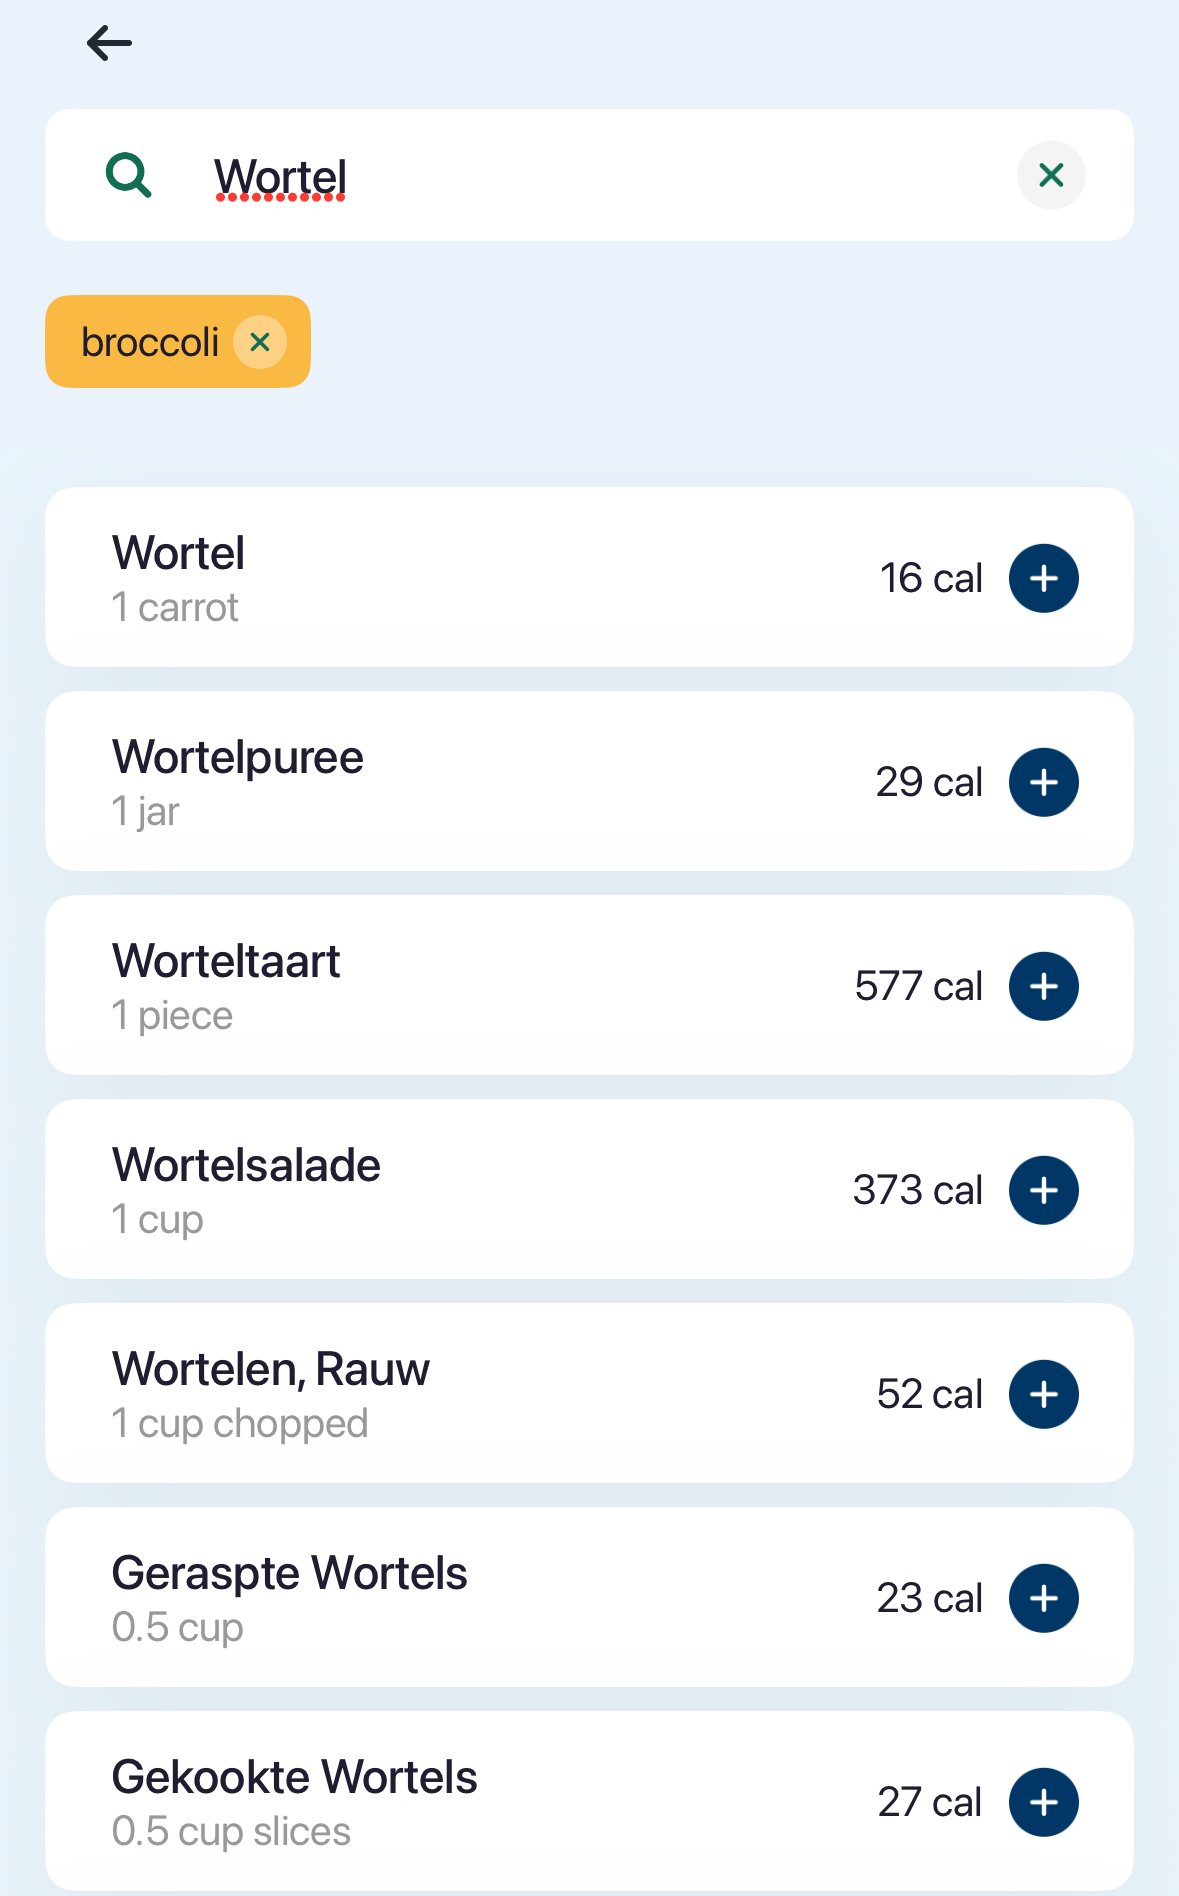
Task: Add Geraspte Wortels via plus button
Action: click(x=1043, y=1598)
